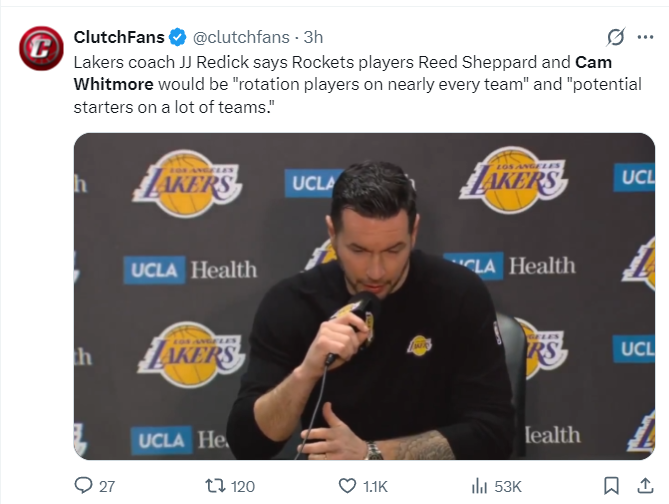Like the post with the heart icon
The height and width of the screenshot is (504, 669).
pos(347,486)
